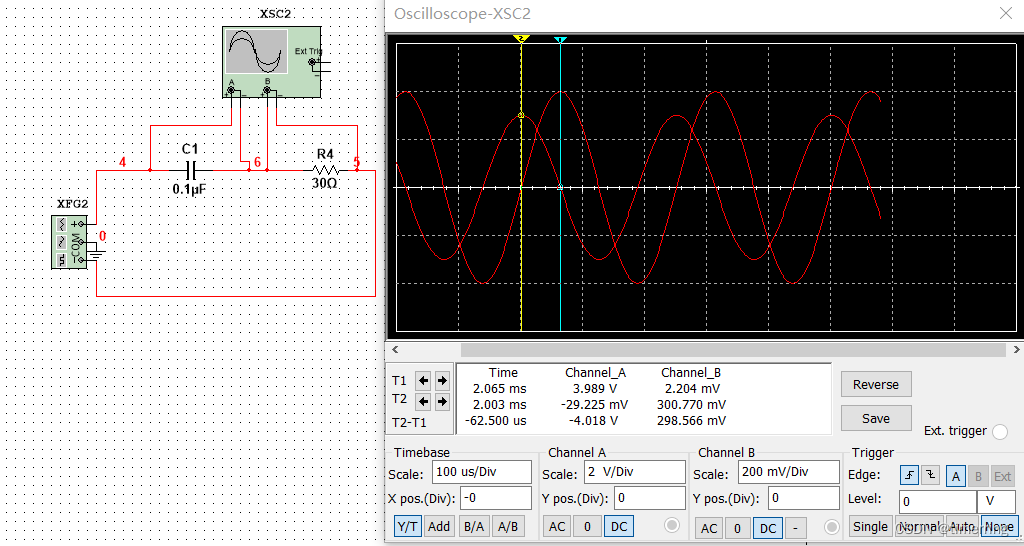The height and width of the screenshot is (546, 1024).
Task: Click net label 4 in schematic
Action: [122, 162]
